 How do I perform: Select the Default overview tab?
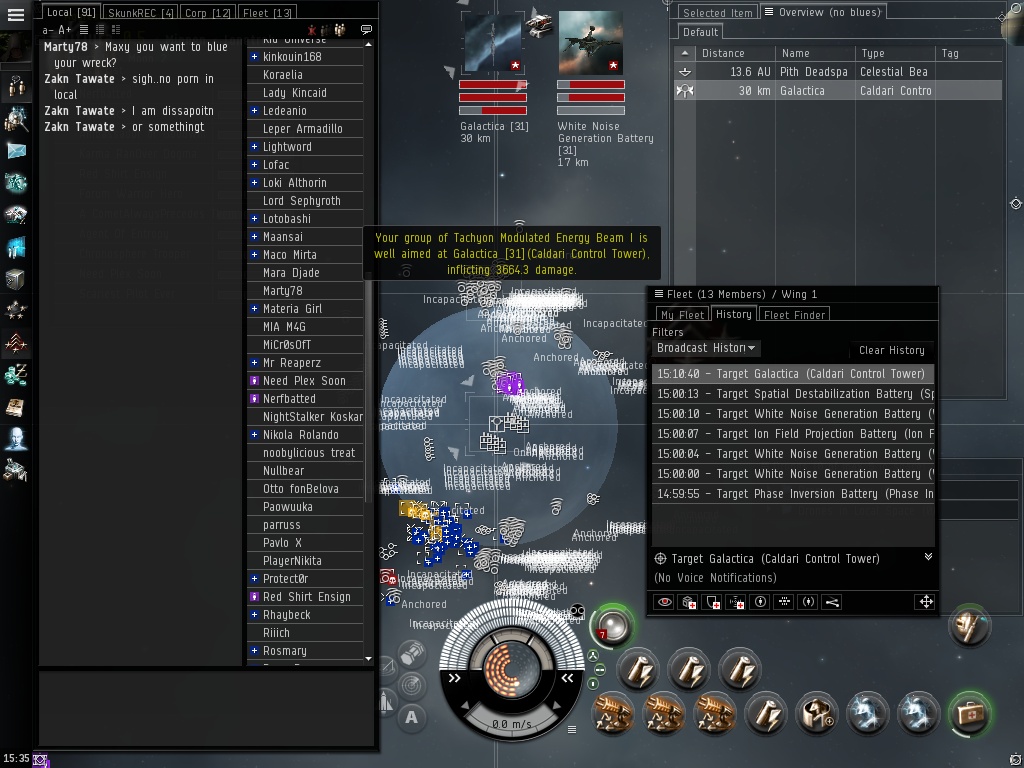point(700,32)
